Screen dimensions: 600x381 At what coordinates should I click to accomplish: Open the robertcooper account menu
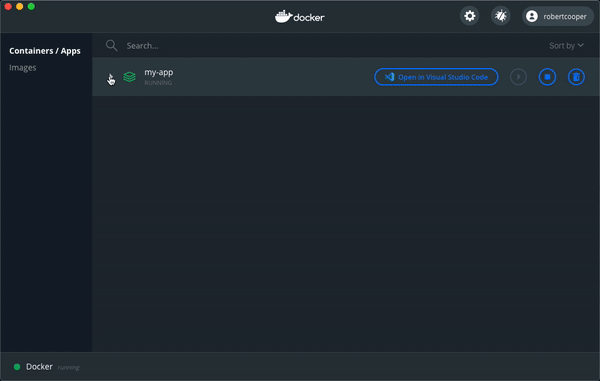tap(558, 16)
